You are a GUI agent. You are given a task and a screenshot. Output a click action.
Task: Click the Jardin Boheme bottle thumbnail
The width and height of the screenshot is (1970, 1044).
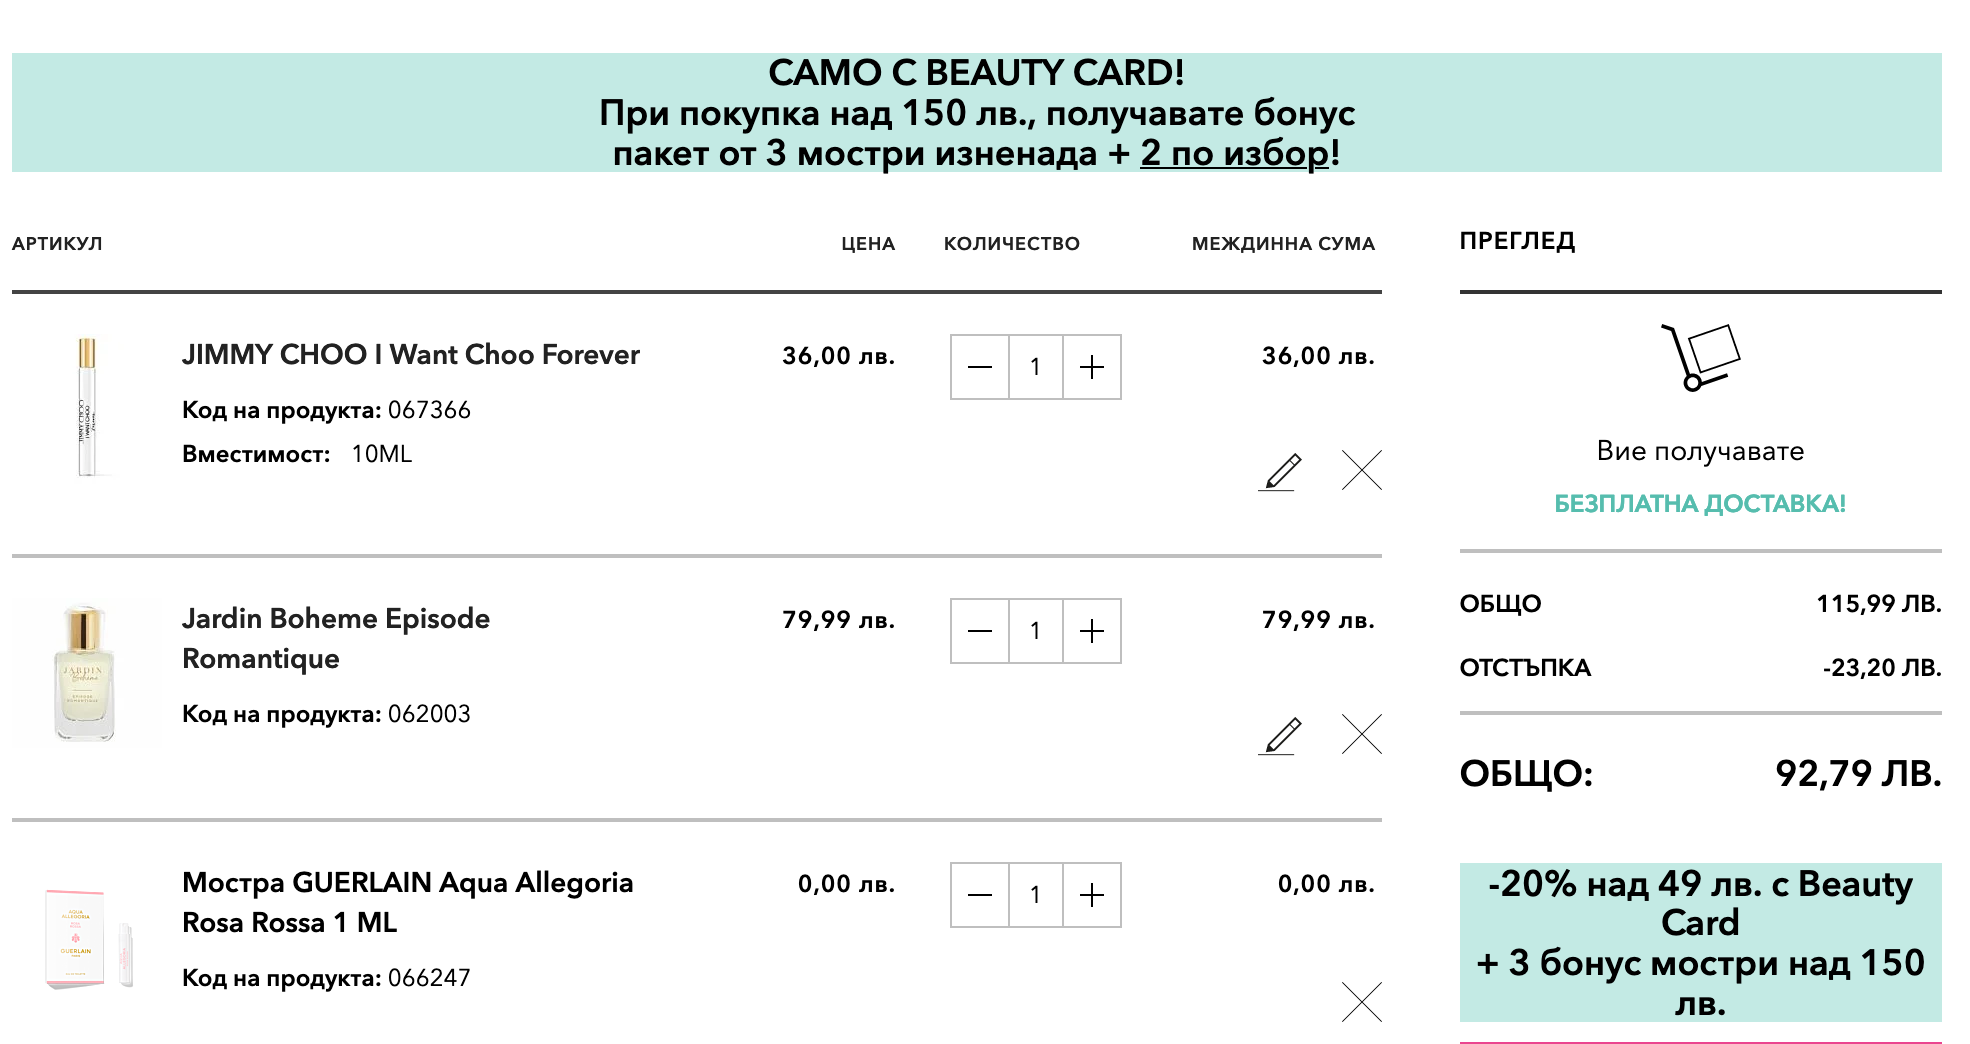(x=85, y=672)
